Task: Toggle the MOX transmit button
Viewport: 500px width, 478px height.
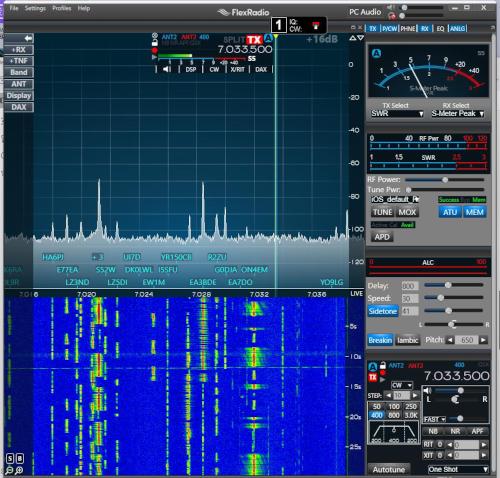Action: tap(407, 212)
